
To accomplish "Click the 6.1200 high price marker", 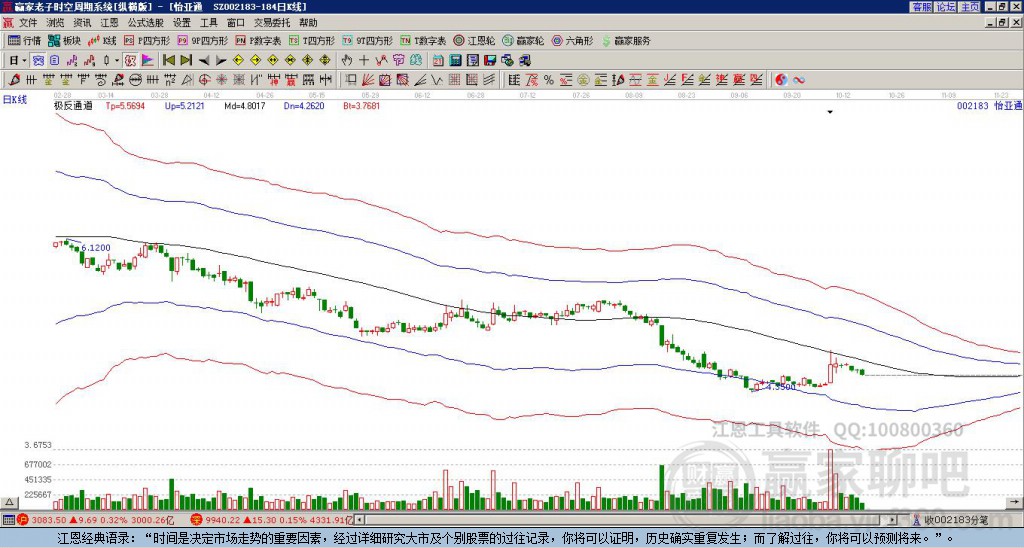I will pyautogui.click(x=95, y=248).
